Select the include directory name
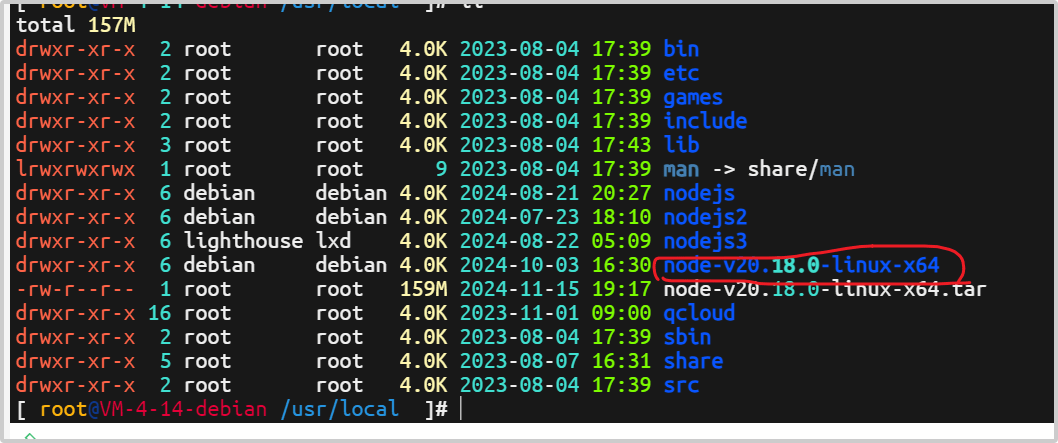The height and width of the screenshot is (443, 1058). click(x=705, y=121)
